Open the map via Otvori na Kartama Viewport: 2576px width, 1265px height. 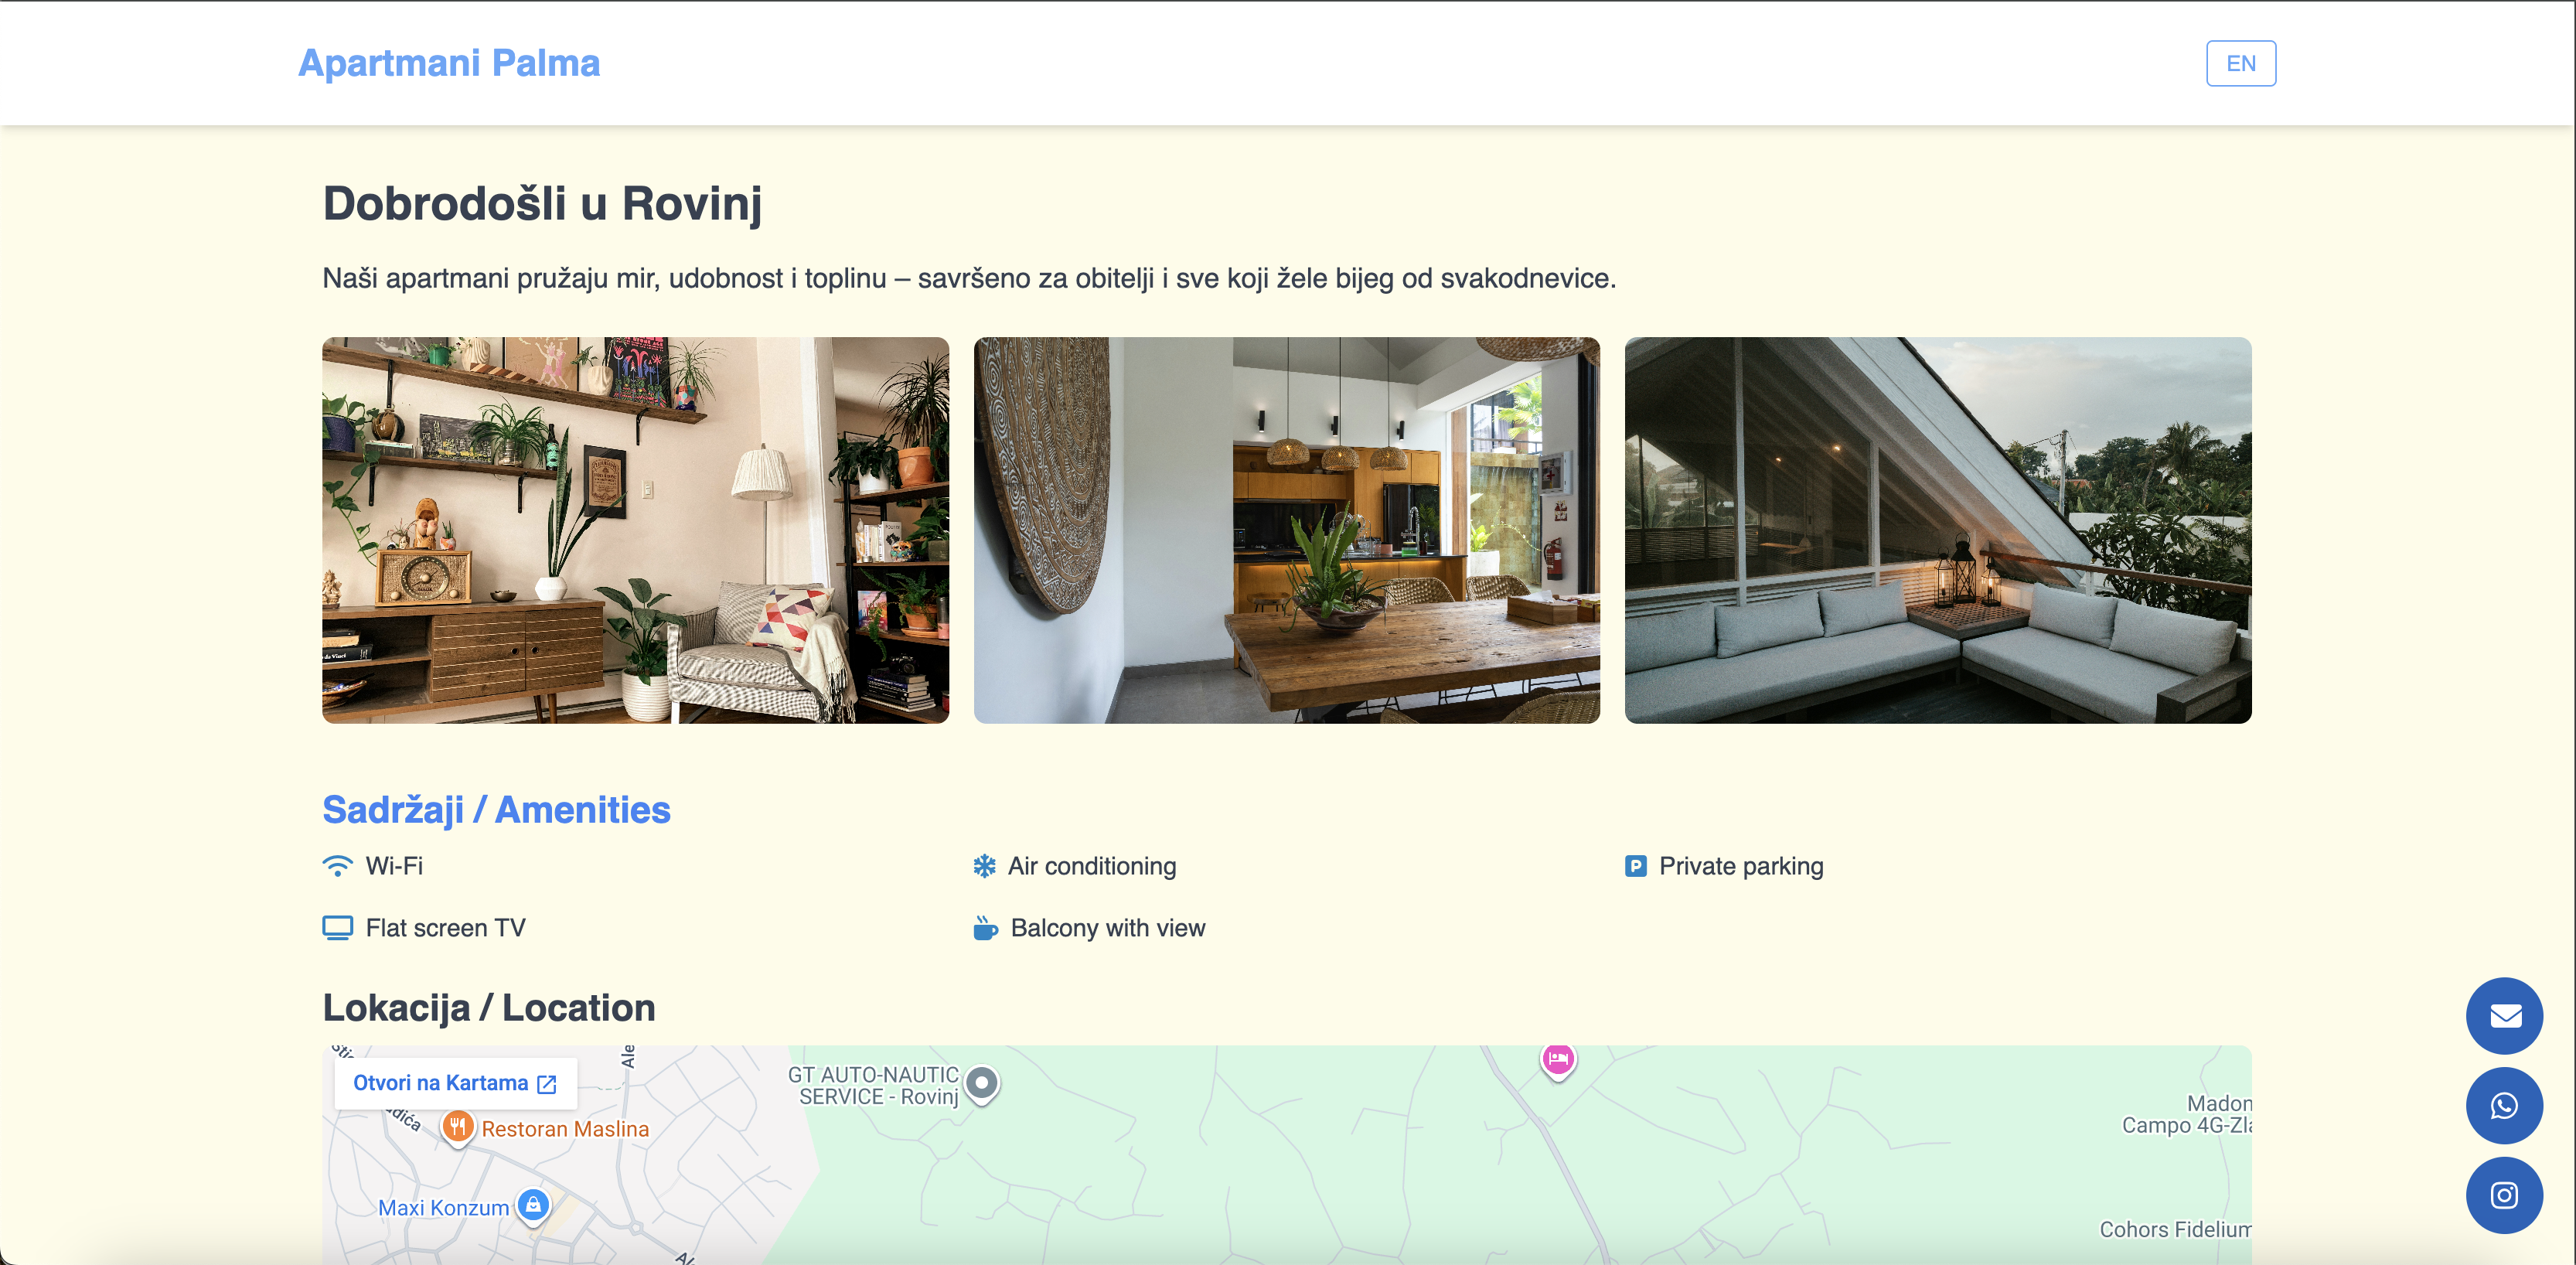click(x=455, y=1083)
